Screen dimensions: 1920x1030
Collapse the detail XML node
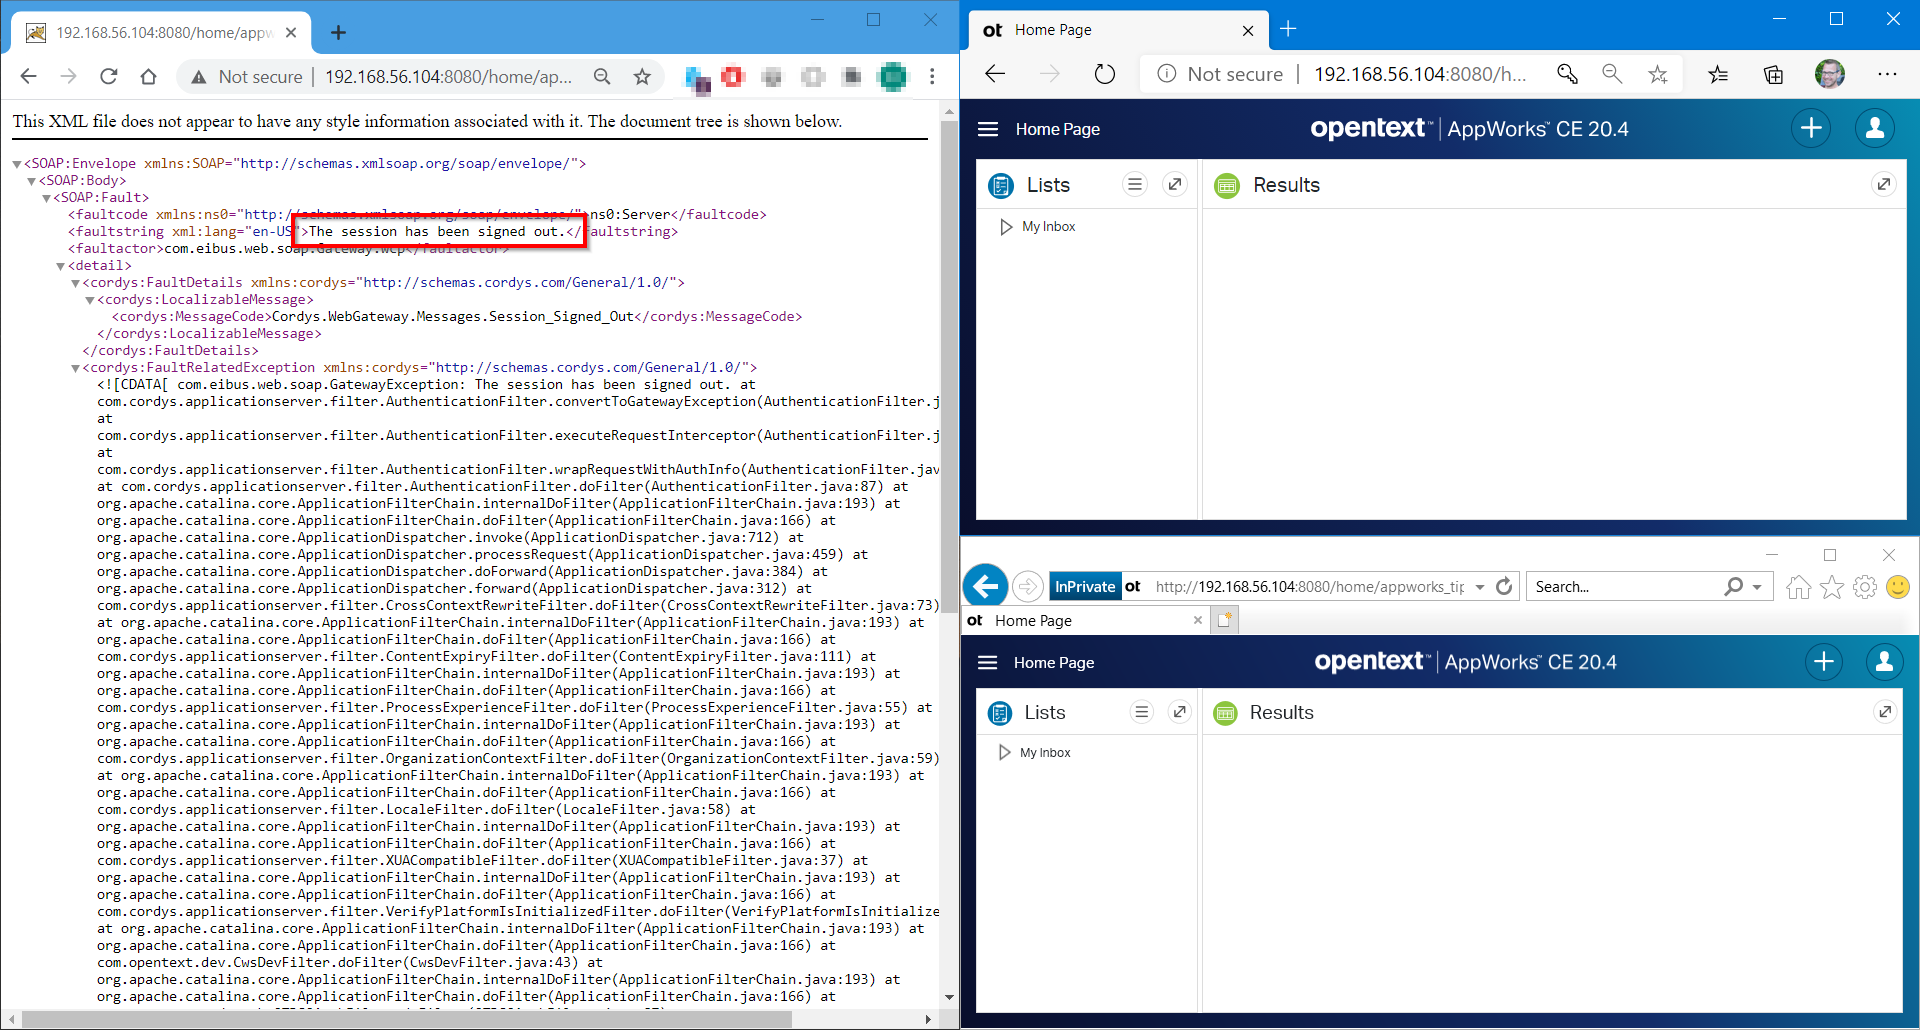(60, 266)
